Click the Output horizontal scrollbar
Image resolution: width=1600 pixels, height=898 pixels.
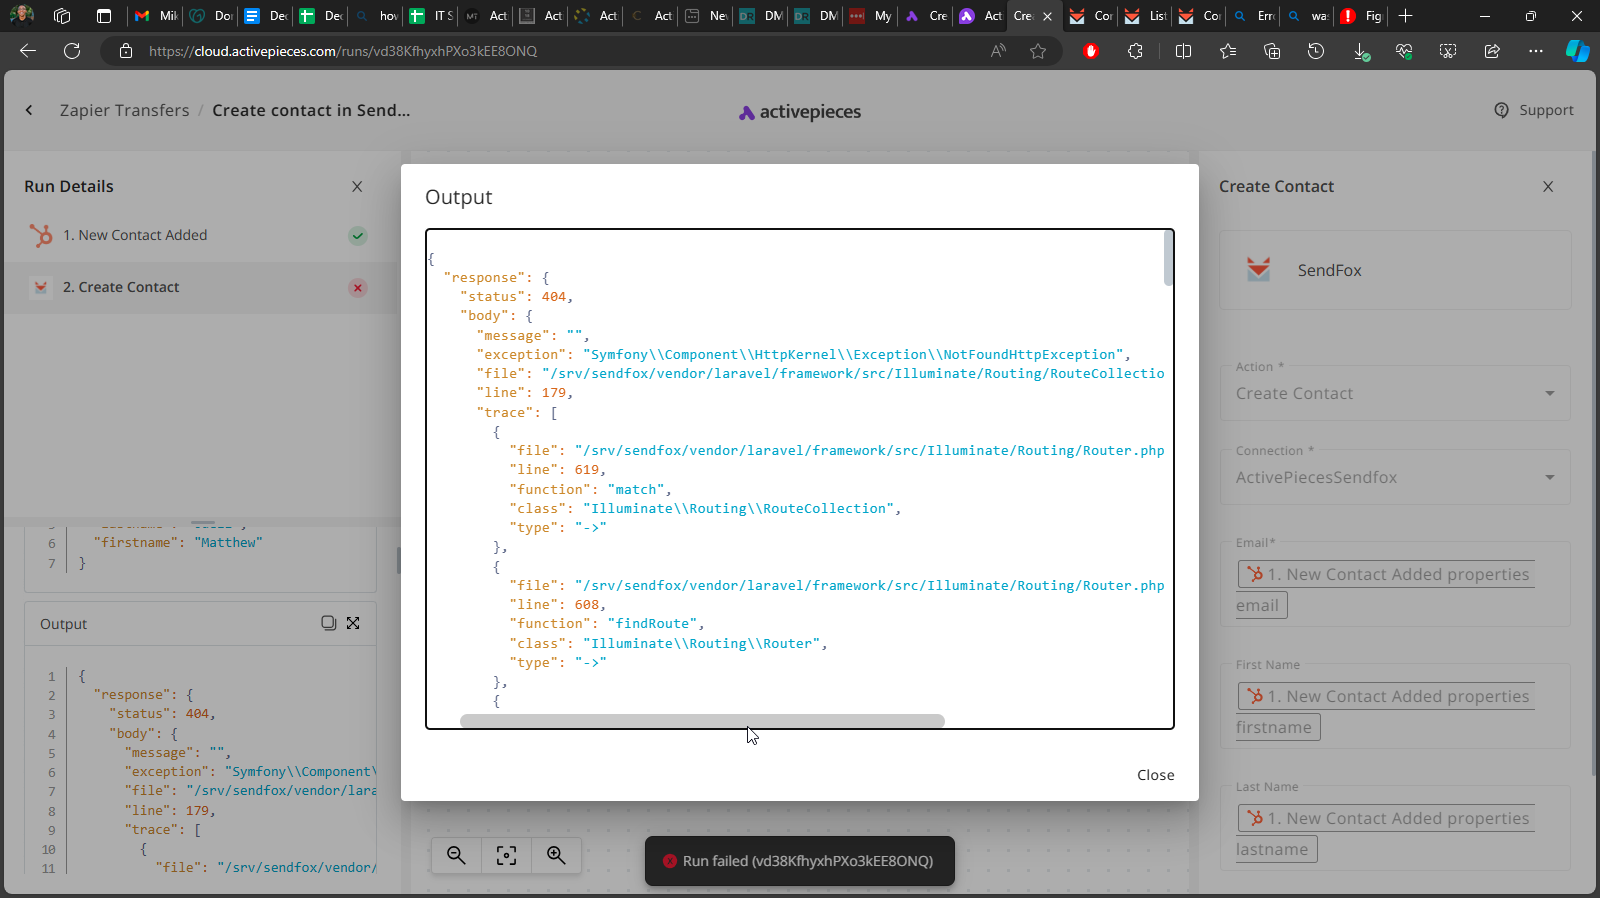[702, 721]
